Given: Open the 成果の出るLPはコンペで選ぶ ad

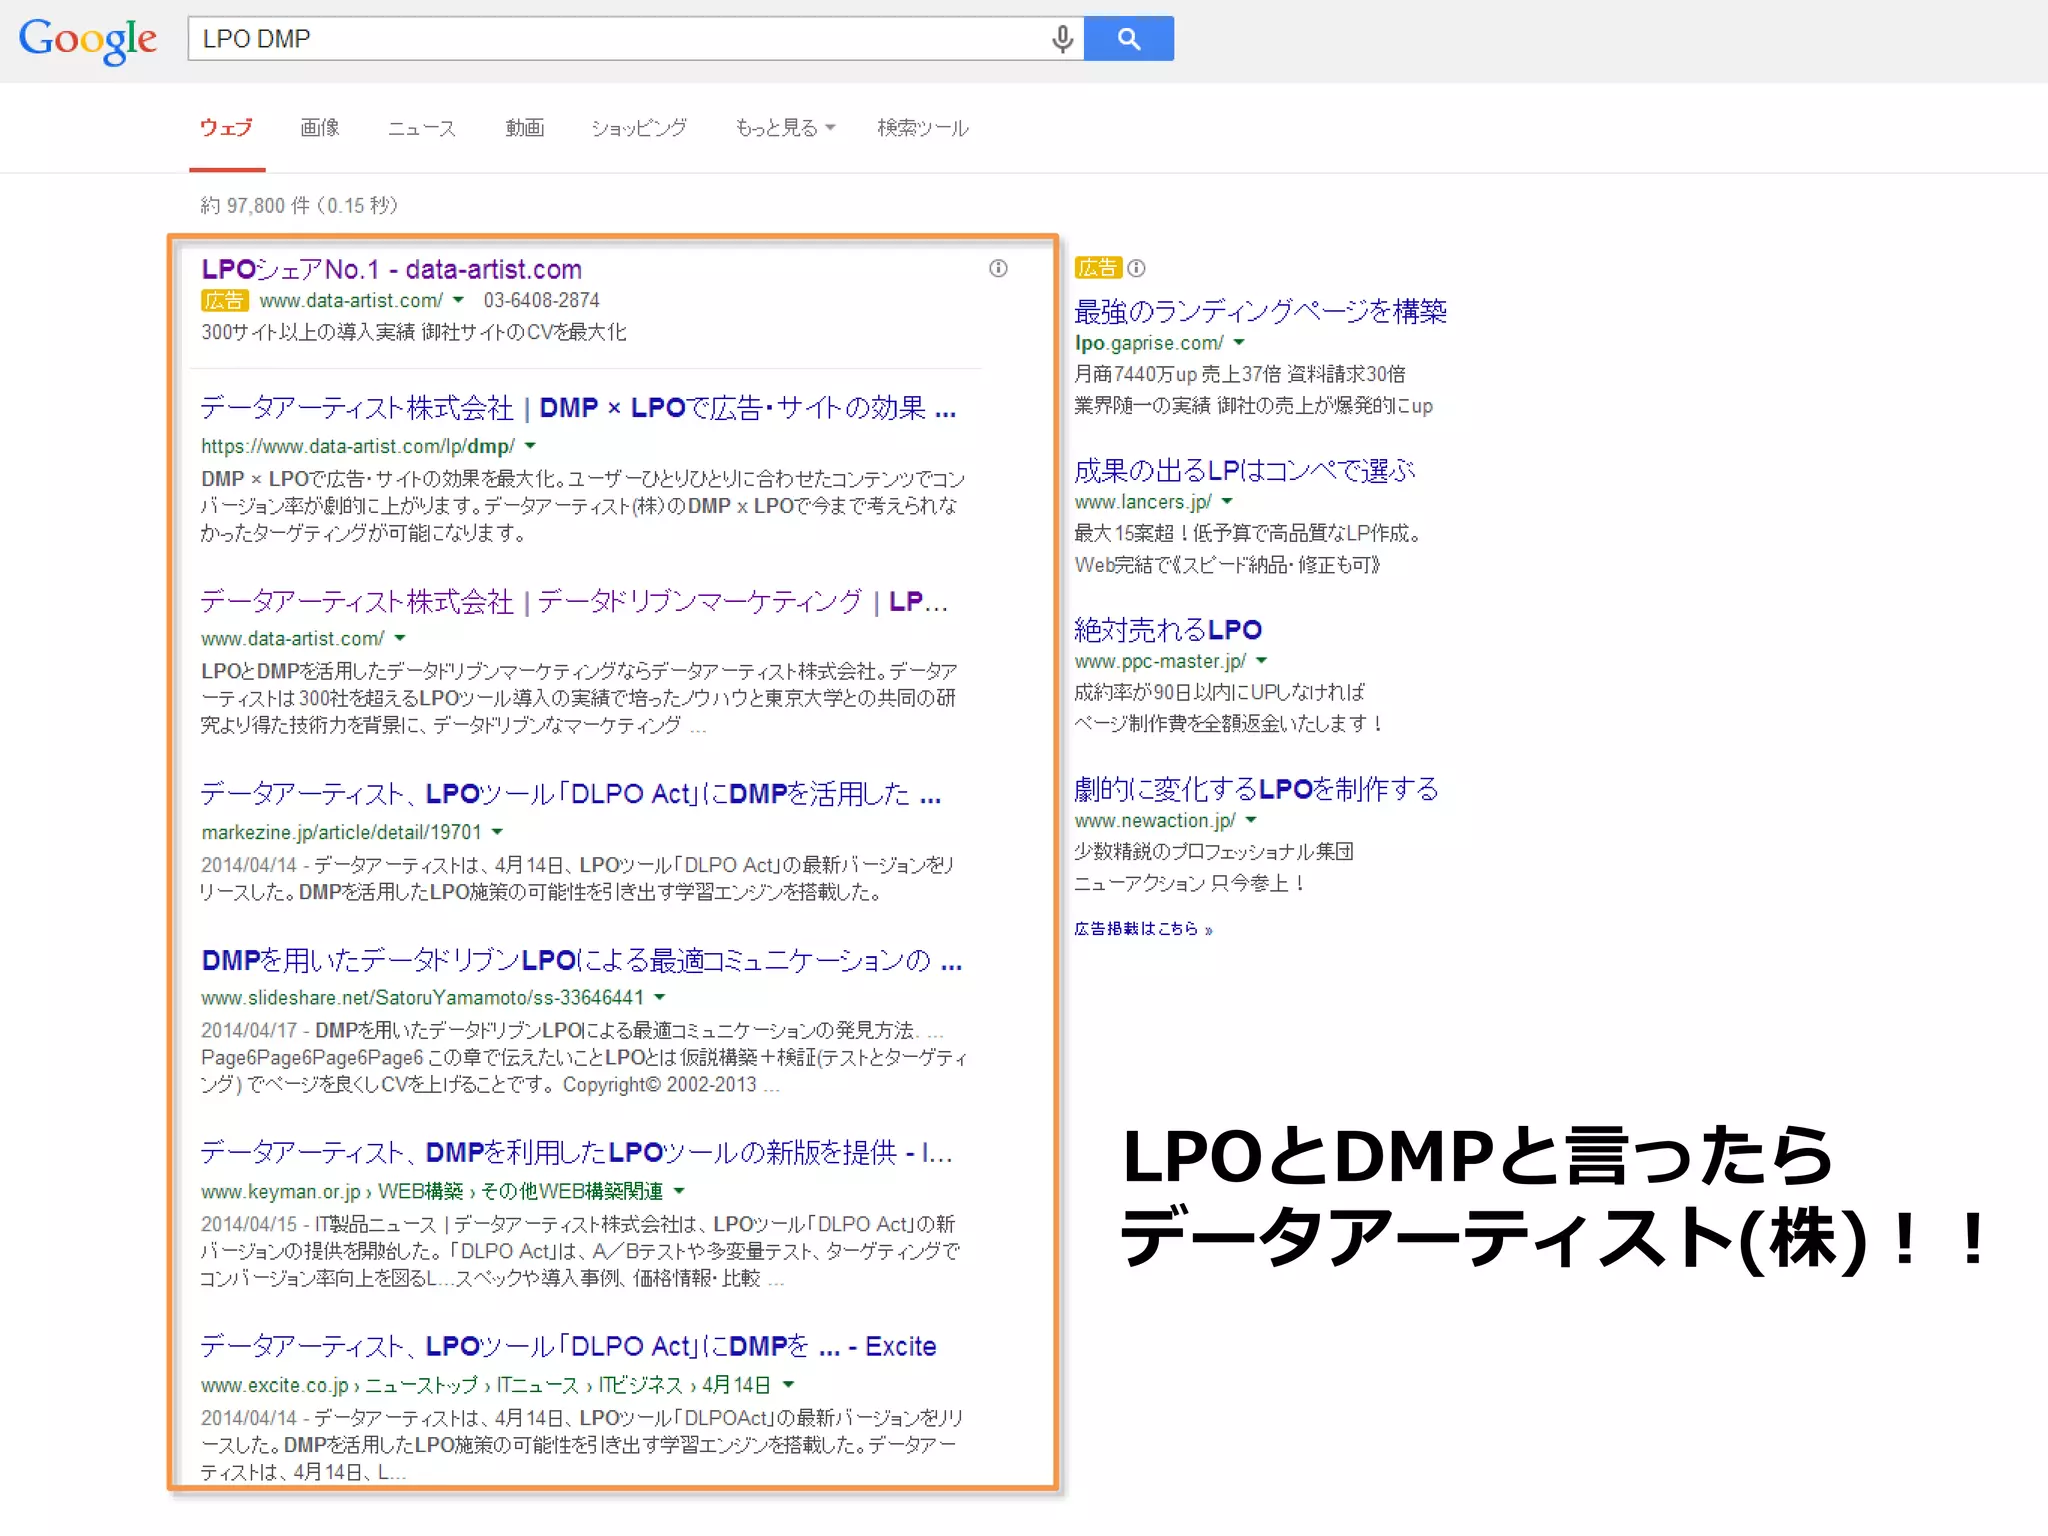Looking at the screenshot, I should click(1245, 470).
